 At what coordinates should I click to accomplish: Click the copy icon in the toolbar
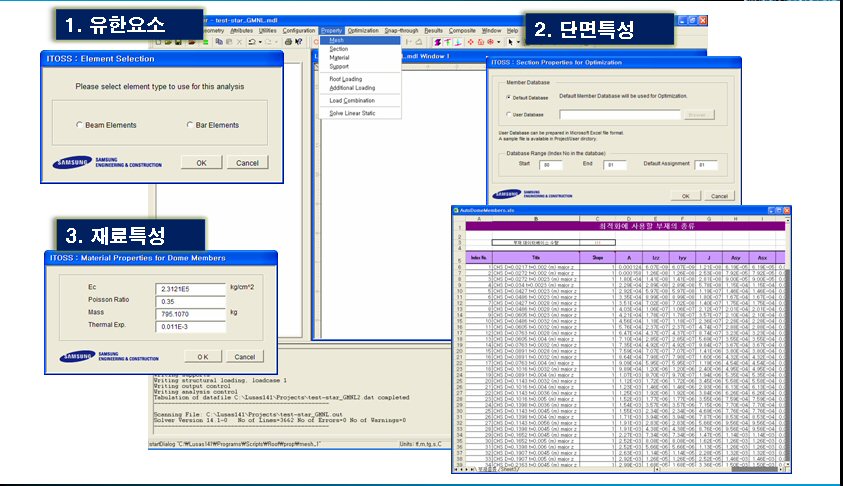coord(218,41)
